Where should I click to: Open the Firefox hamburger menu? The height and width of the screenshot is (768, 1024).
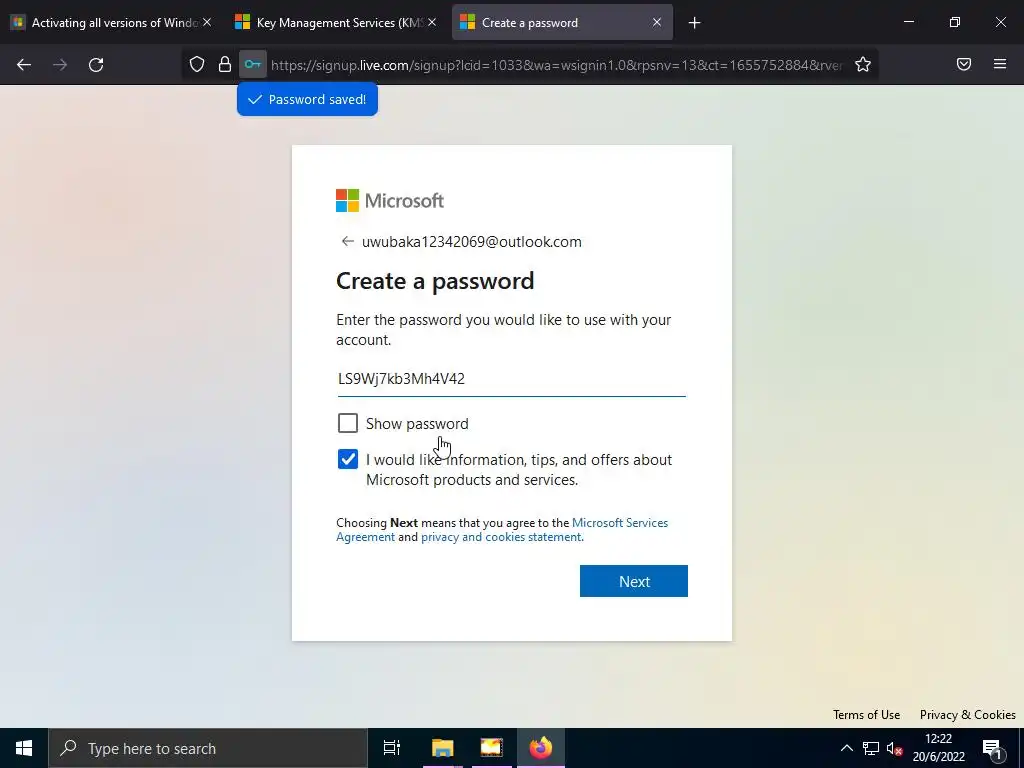(1000, 64)
